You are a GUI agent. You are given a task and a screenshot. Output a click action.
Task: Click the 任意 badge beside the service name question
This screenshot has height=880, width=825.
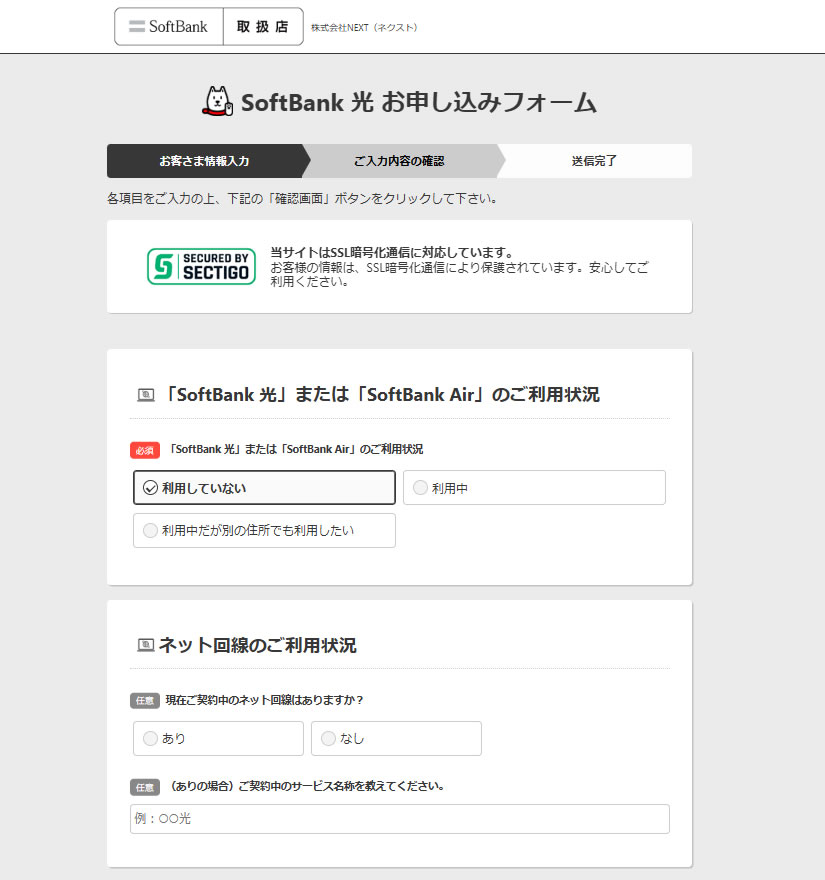click(x=145, y=787)
